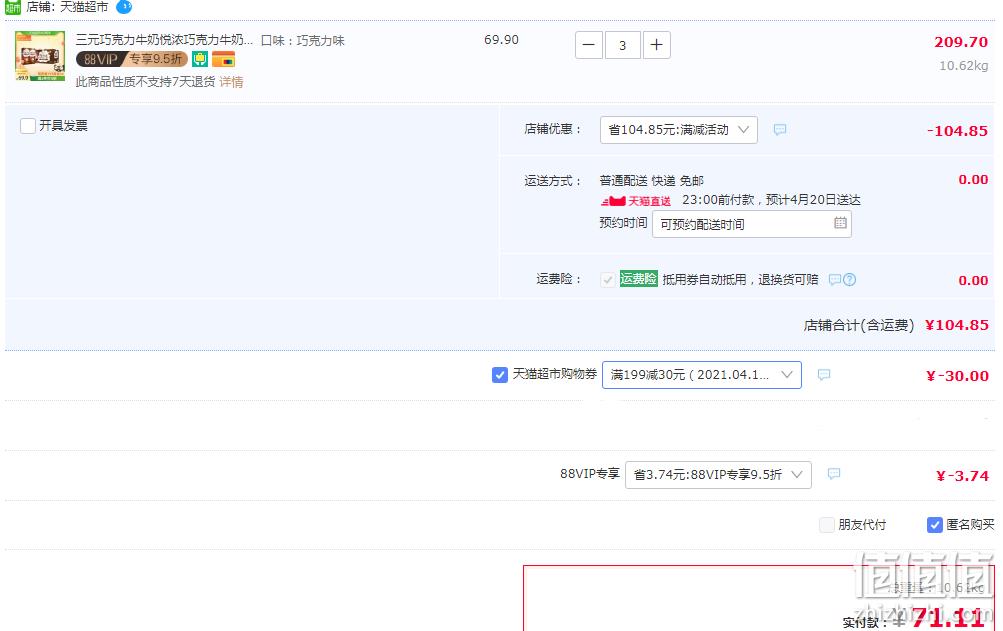Open the 详情 link for return policy
The image size is (1003, 631).
pos(231,82)
